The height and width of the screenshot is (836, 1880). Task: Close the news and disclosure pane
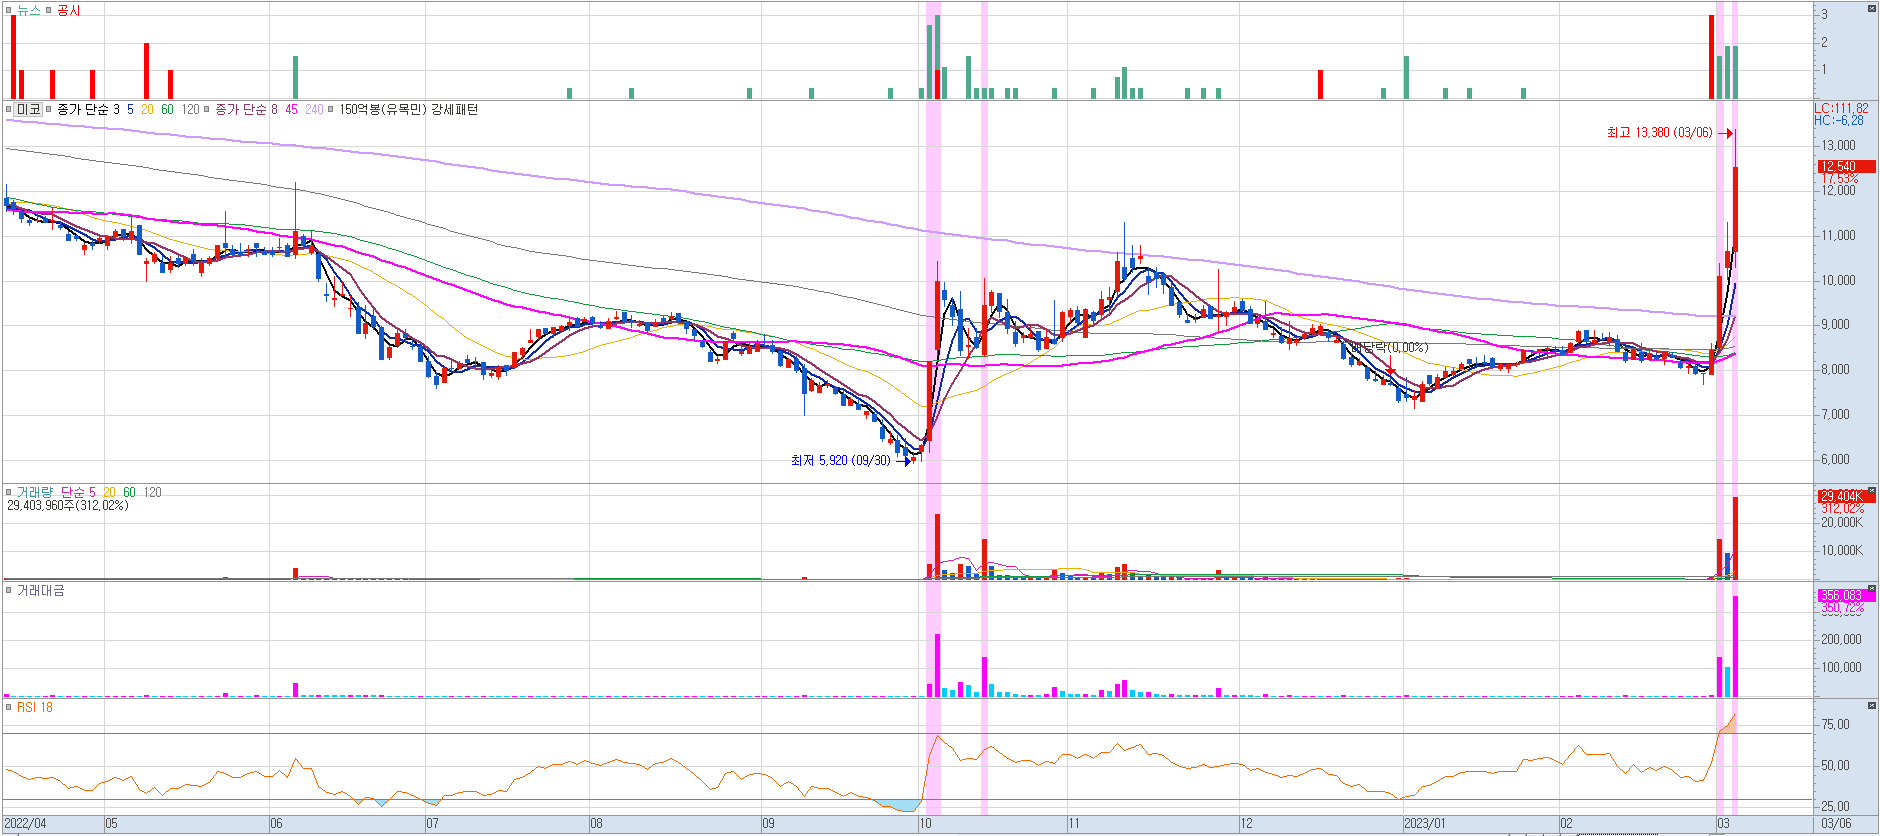1872,9
